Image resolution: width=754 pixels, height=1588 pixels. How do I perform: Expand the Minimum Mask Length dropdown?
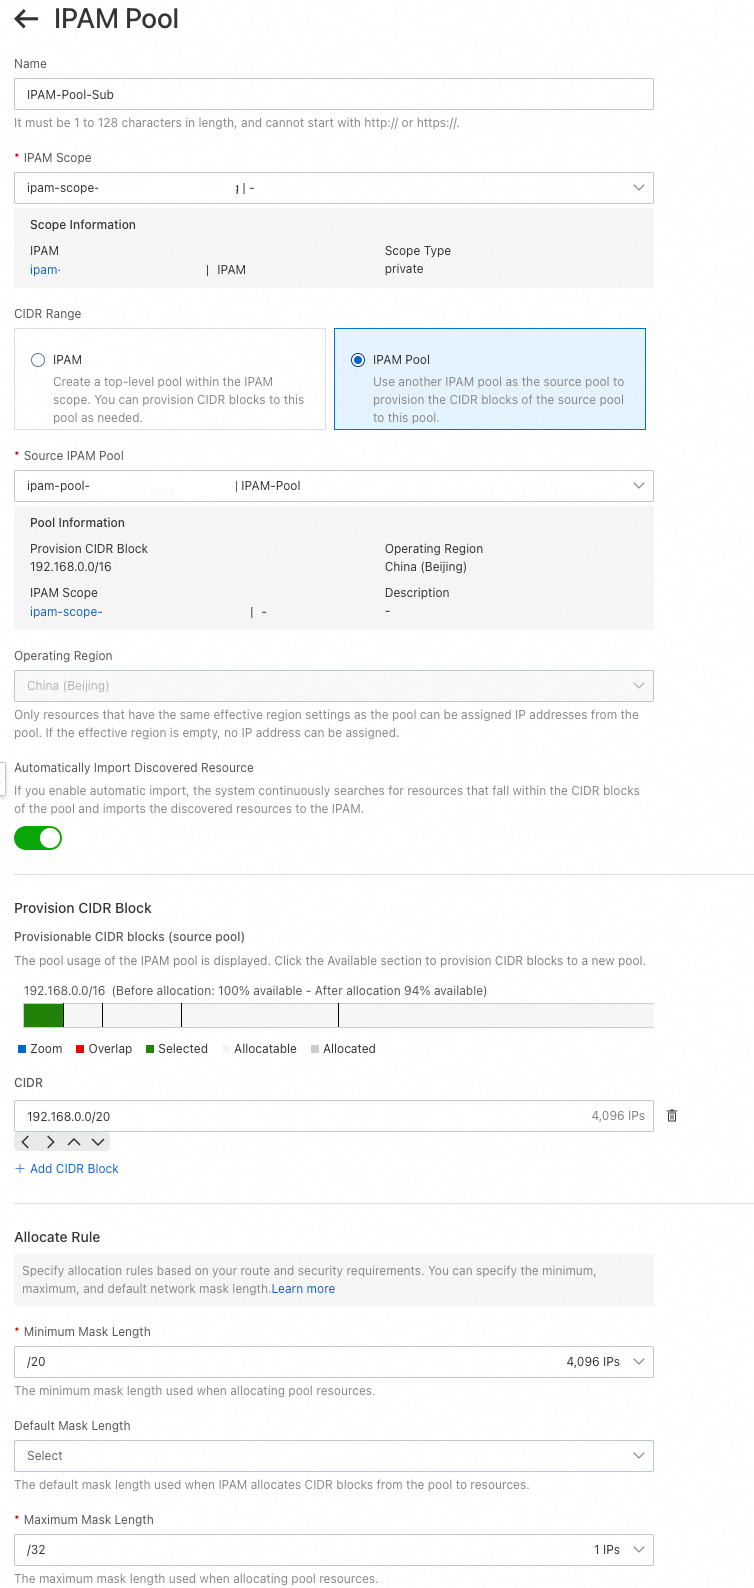(x=333, y=1362)
